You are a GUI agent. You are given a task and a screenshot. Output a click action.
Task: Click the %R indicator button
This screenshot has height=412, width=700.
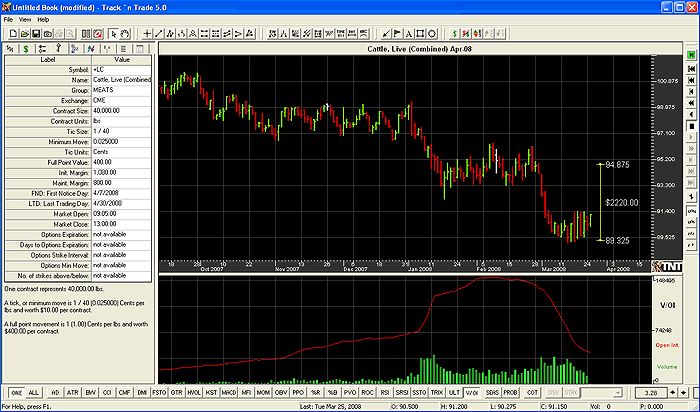tap(315, 393)
